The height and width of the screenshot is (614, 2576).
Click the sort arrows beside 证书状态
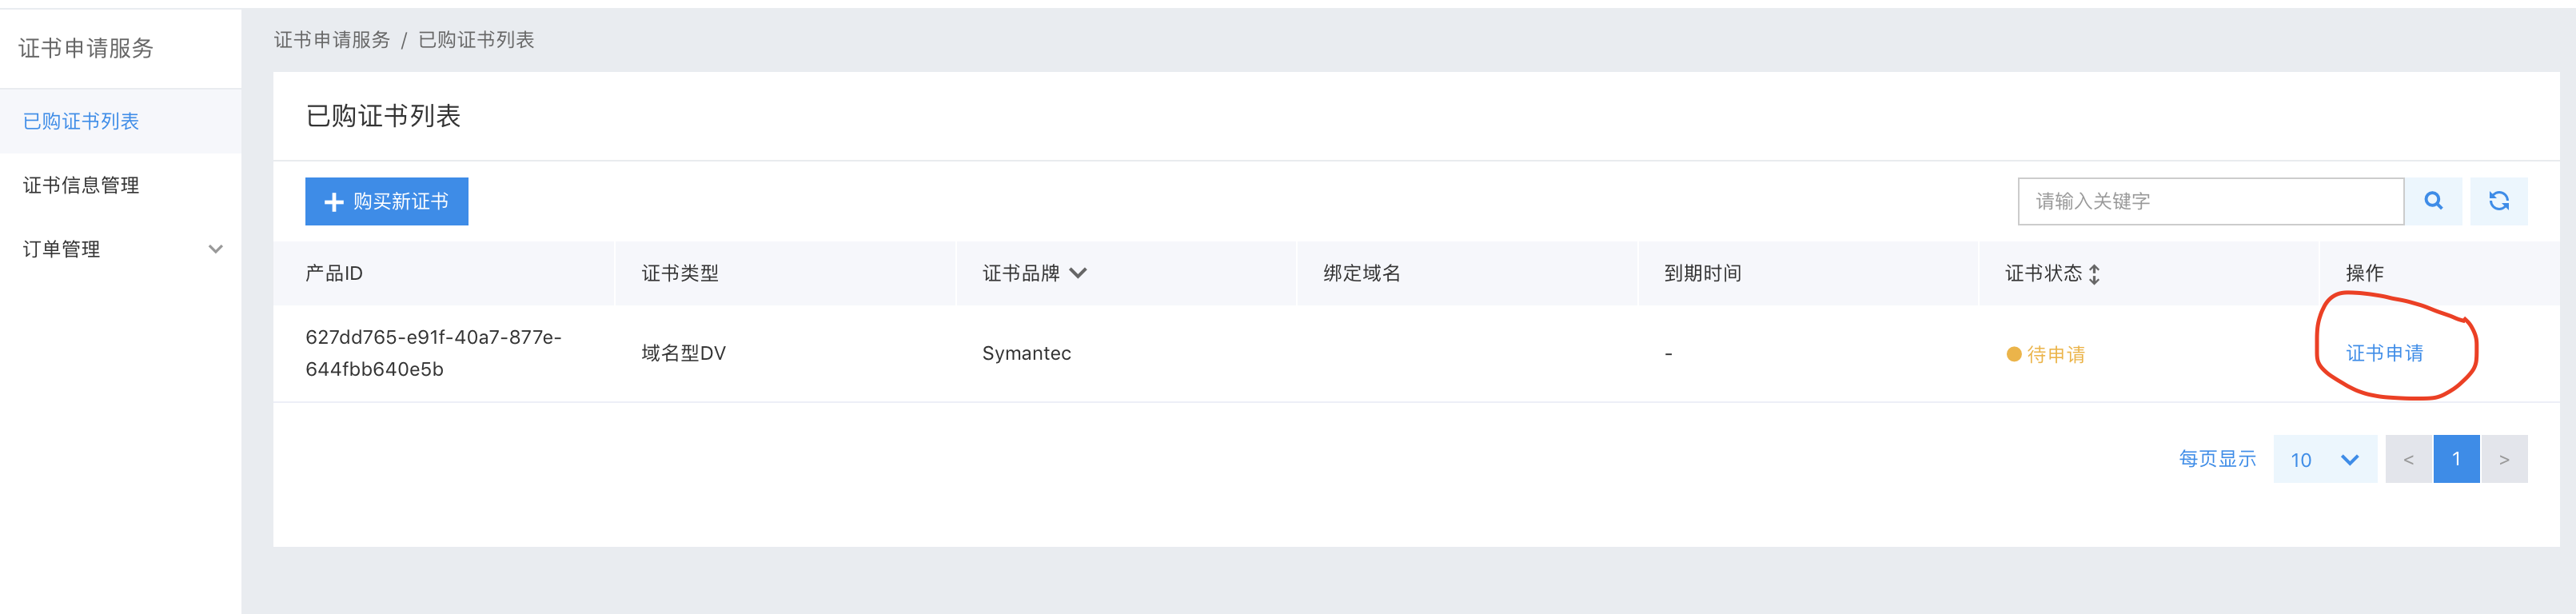[x=2094, y=274]
